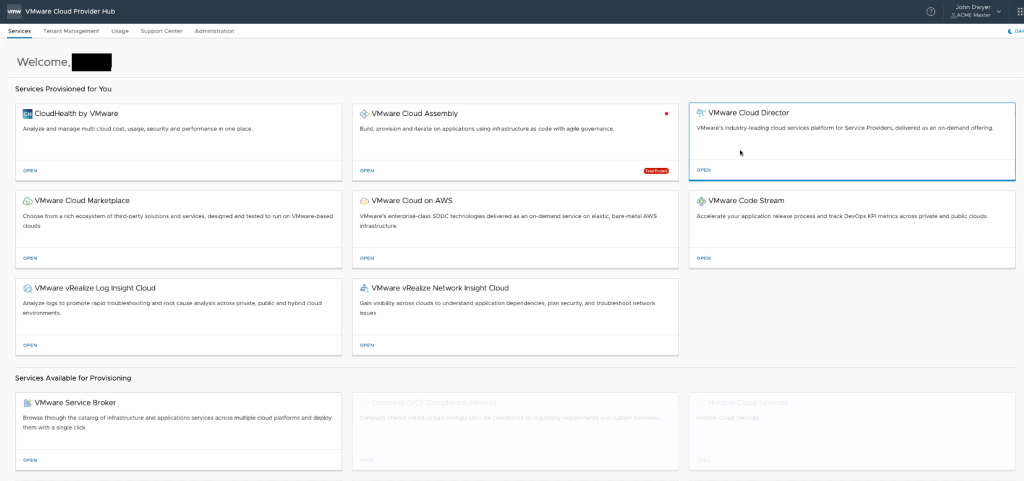Screen dimensions: 1024x481
Task: Open CloudHealth by VMware service
Action: point(30,170)
